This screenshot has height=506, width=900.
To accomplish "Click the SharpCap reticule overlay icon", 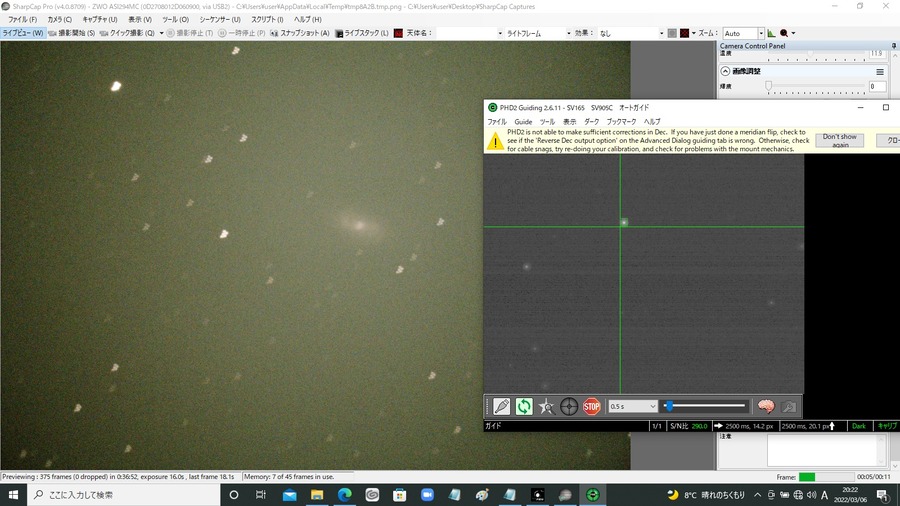I will (684, 33).
